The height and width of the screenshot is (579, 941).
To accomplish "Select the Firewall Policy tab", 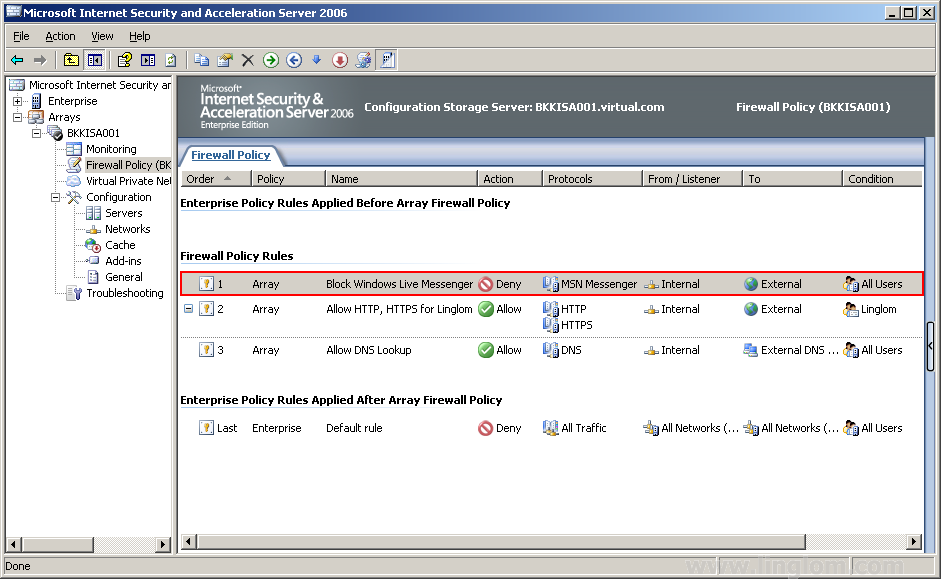I will [230, 155].
